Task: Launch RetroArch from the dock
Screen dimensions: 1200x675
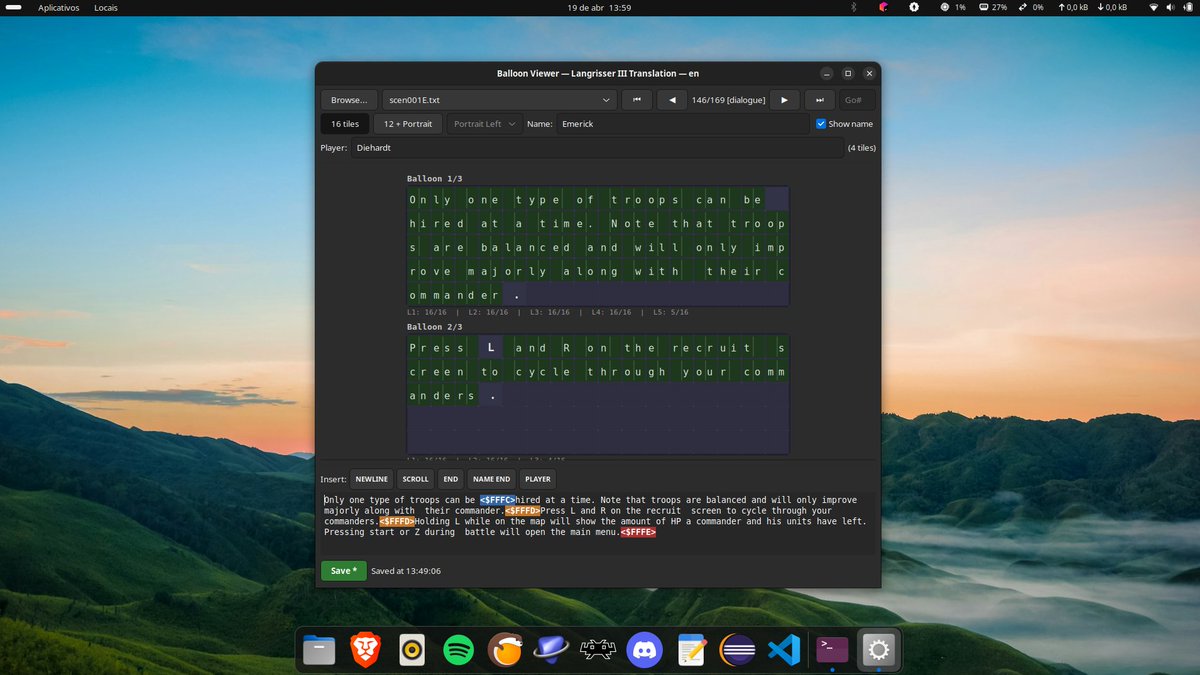Action: click(x=598, y=651)
